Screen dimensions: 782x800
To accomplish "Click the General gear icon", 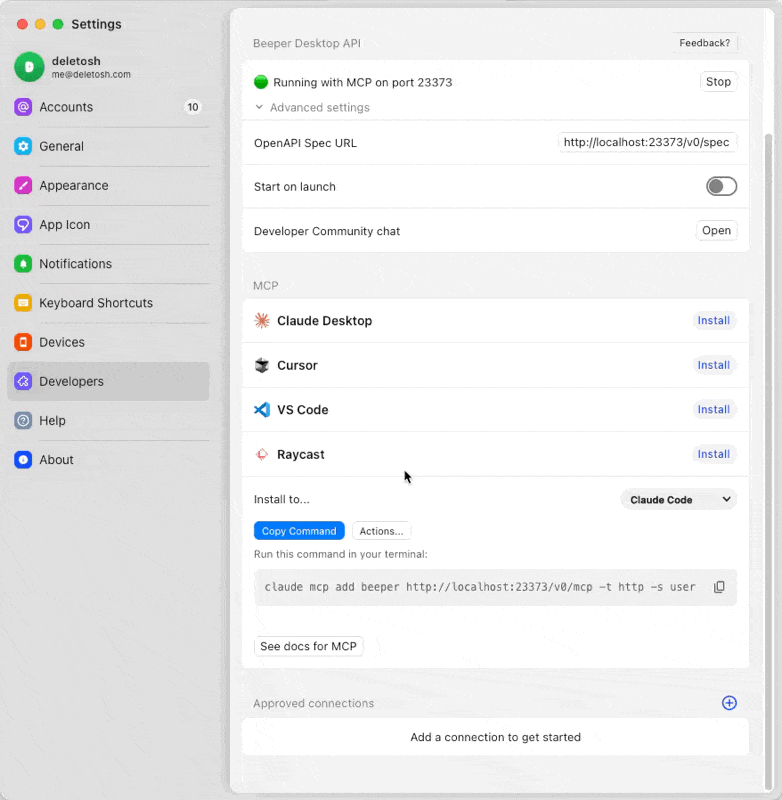I will [23, 146].
